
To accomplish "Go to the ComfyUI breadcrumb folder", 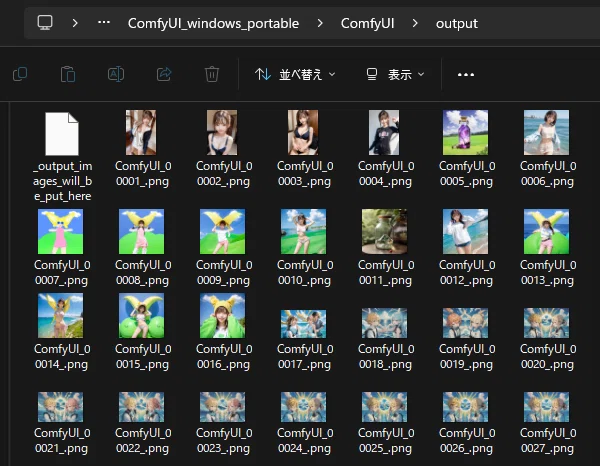I will point(367,23).
